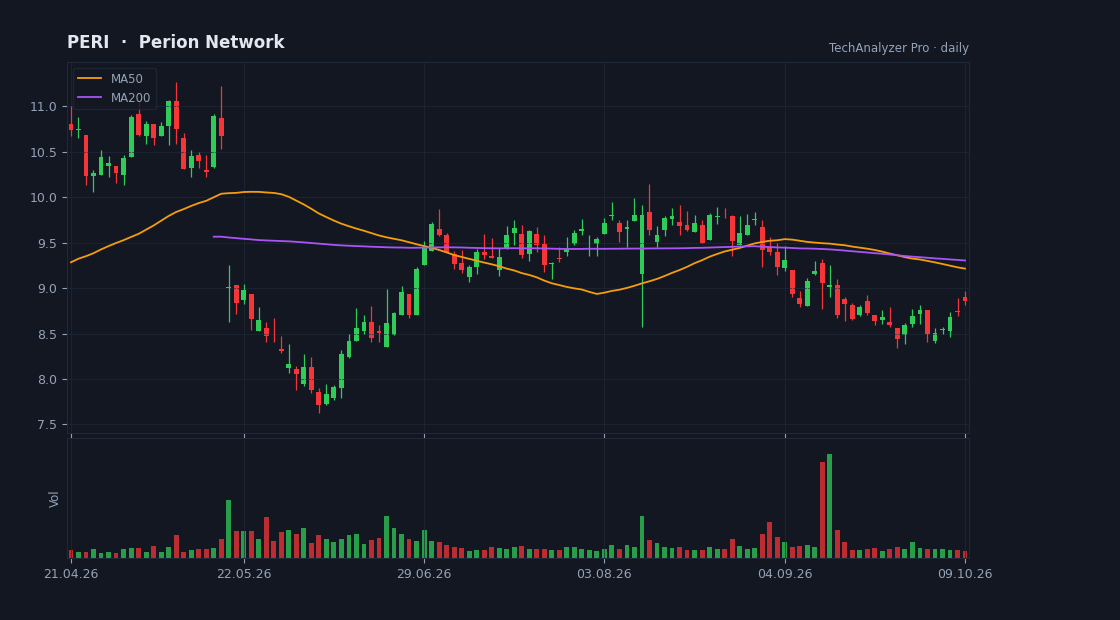Image resolution: width=1120 pixels, height=620 pixels.
Task: Click the 09.10.26 date label
Action: coord(965,574)
